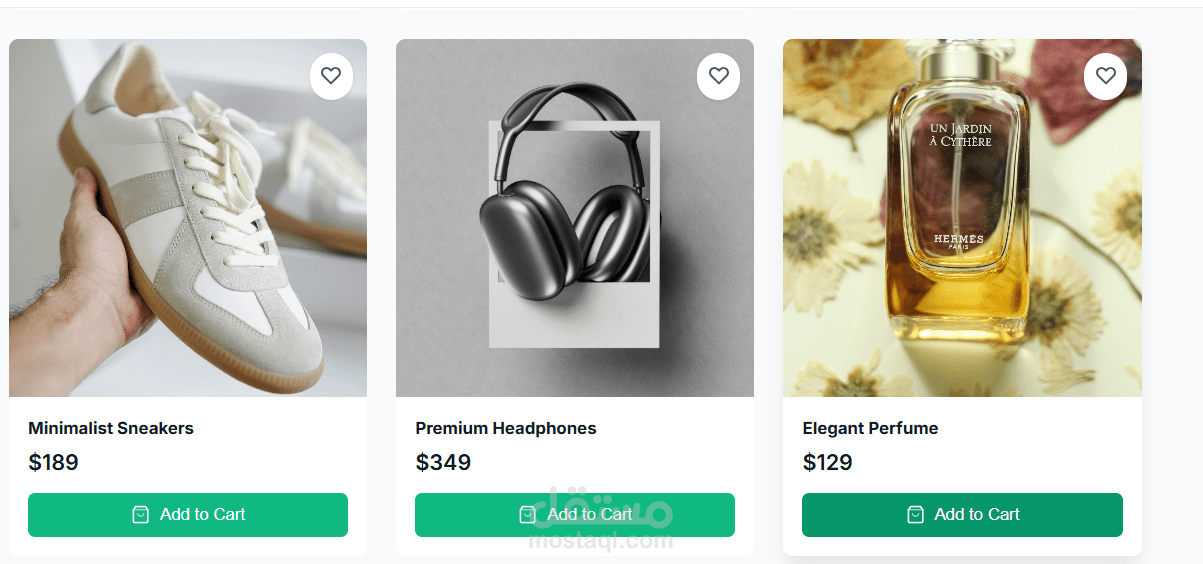Click the shopping bag icon under Elegant Perfume
Viewport: 1203px width, 564px height.
(915, 514)
